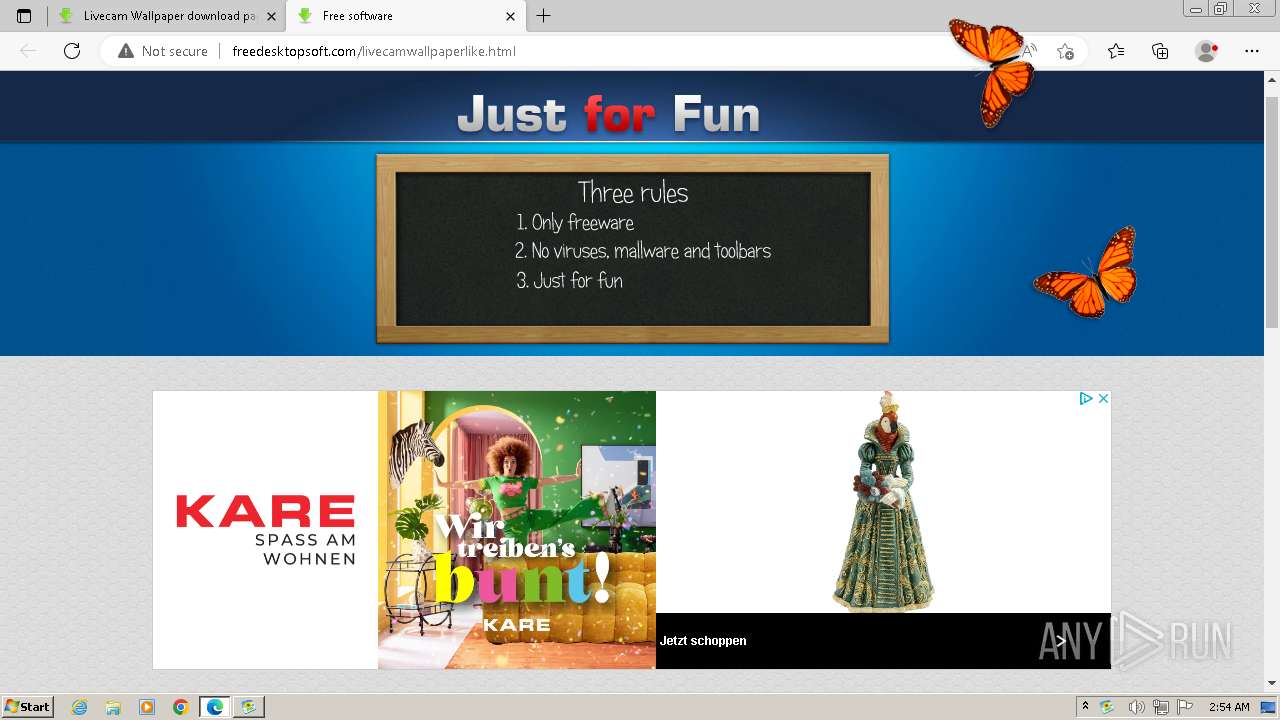This screenshot has width=1280, height=720.
Task: Open media player from taskbar
Action: [147, 707]
